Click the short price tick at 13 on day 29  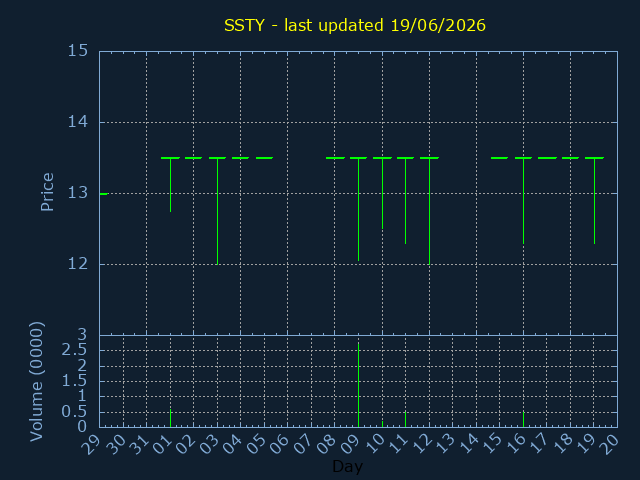pyautogui.click(x=104, y=194)
